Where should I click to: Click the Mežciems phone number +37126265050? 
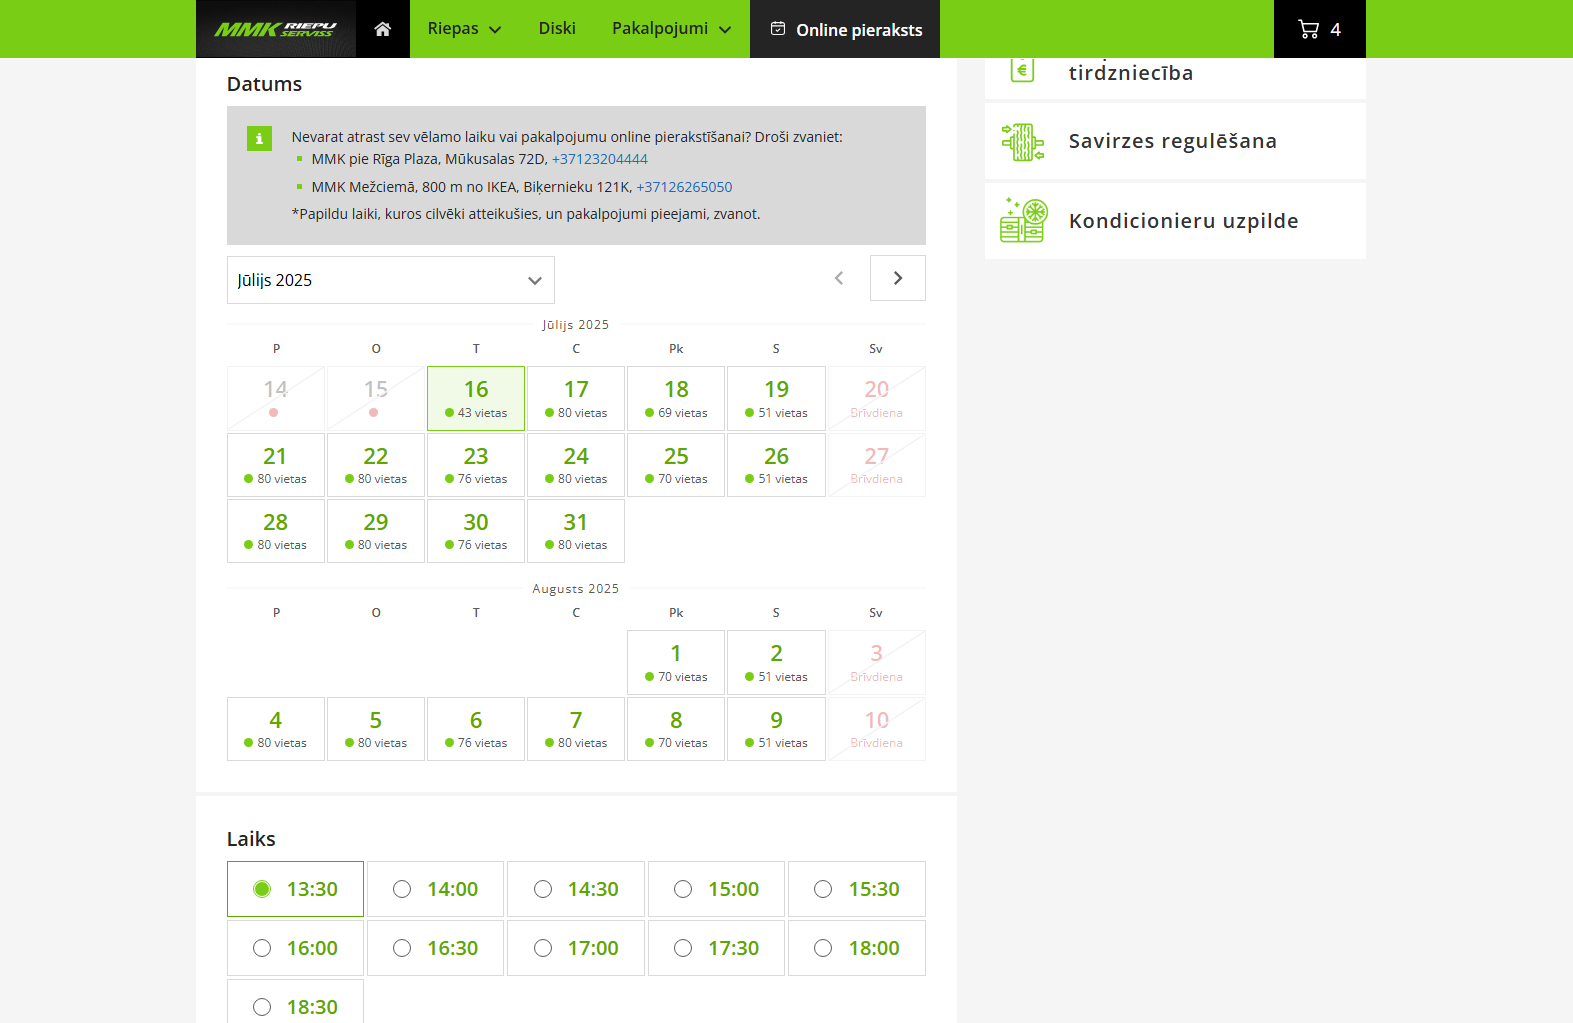coord(684,187)
